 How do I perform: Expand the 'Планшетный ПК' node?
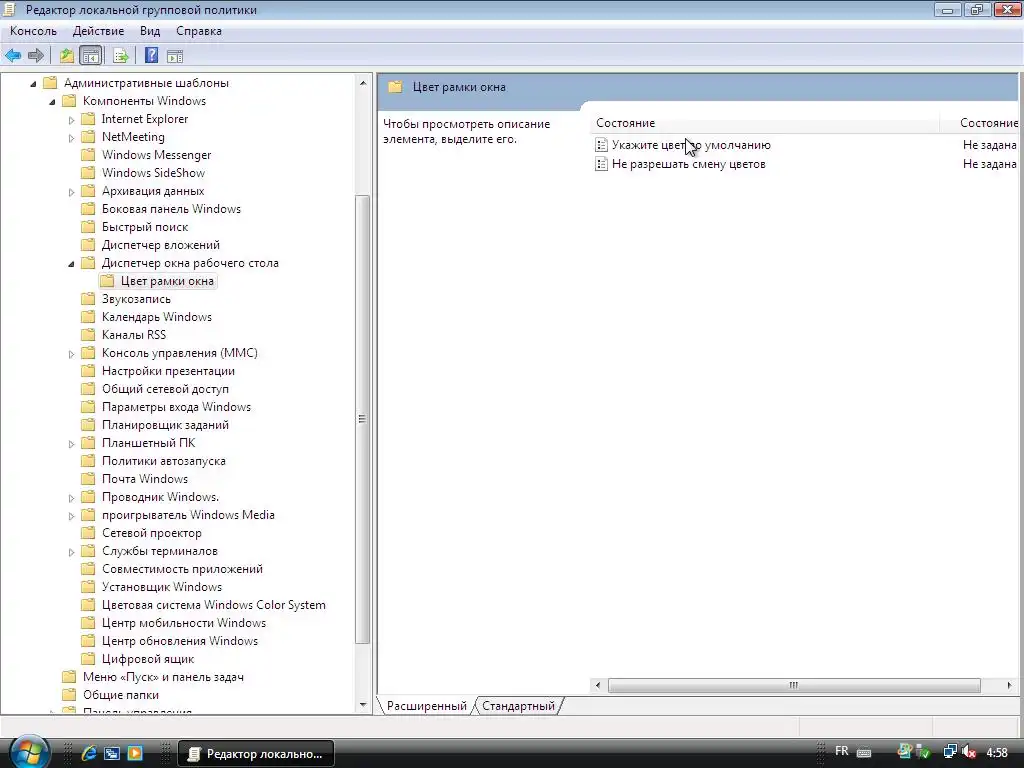click(x=71, y=444)
